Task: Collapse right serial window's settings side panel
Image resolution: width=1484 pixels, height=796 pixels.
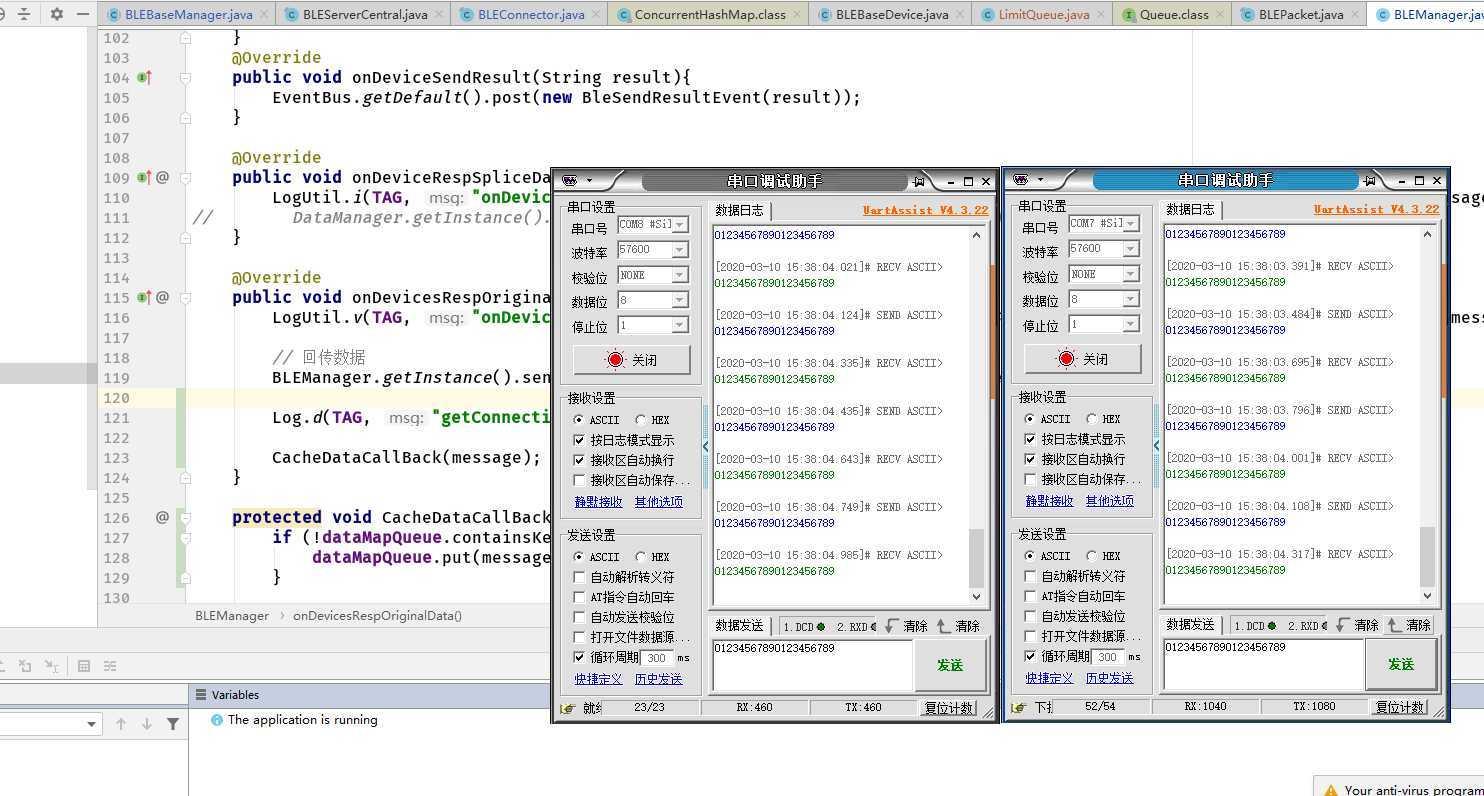Action: click(1156, 446)
